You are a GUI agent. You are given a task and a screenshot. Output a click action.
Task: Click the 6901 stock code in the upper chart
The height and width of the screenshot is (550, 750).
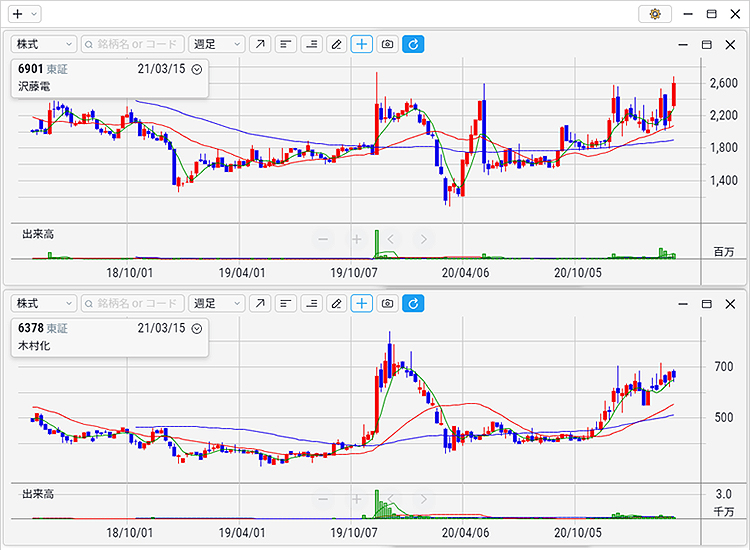tap(31, 69)
